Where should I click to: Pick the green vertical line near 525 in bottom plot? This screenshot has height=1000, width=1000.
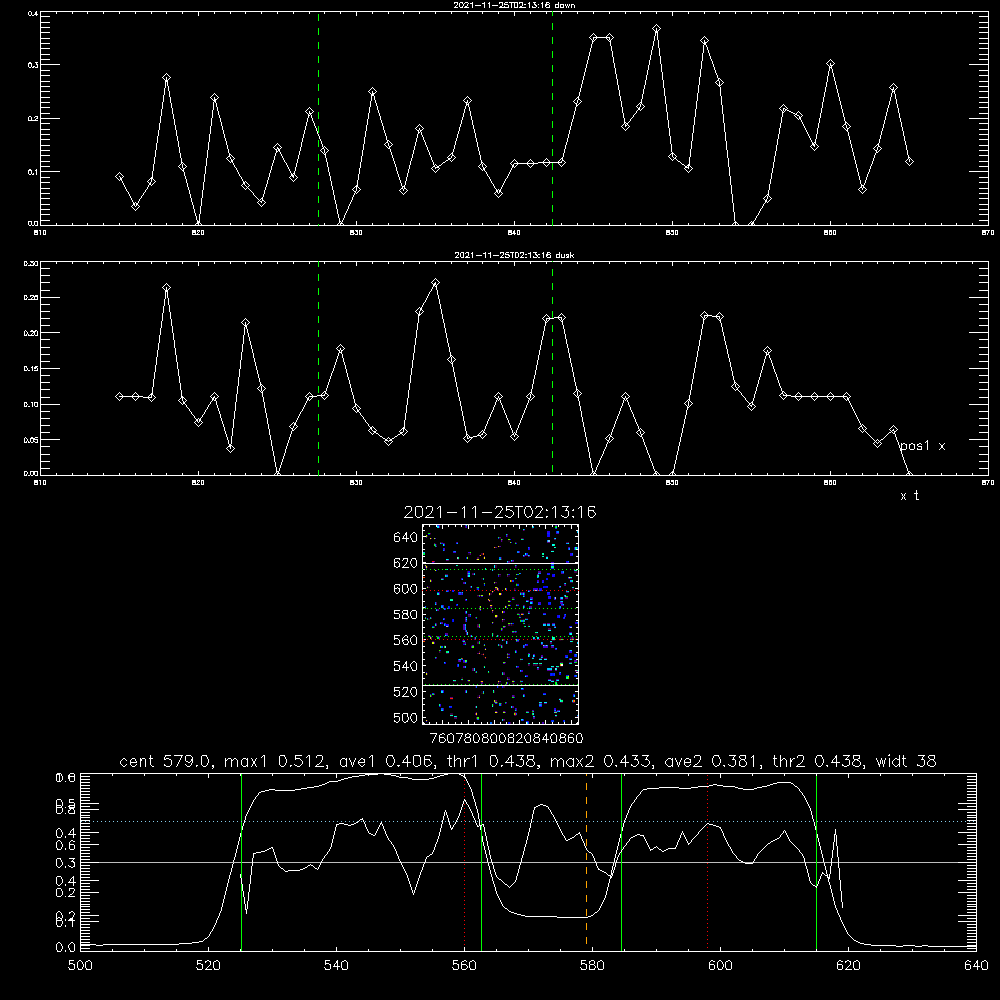pyautogui.click(x=241, y=861)
